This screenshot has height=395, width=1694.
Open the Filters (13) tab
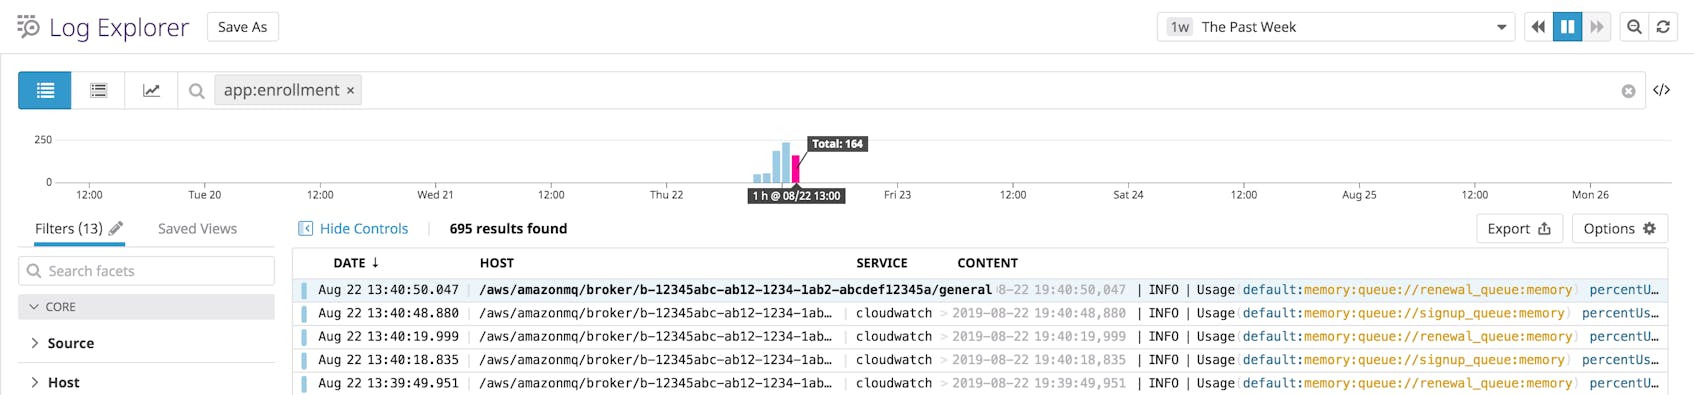pos(68,228)
